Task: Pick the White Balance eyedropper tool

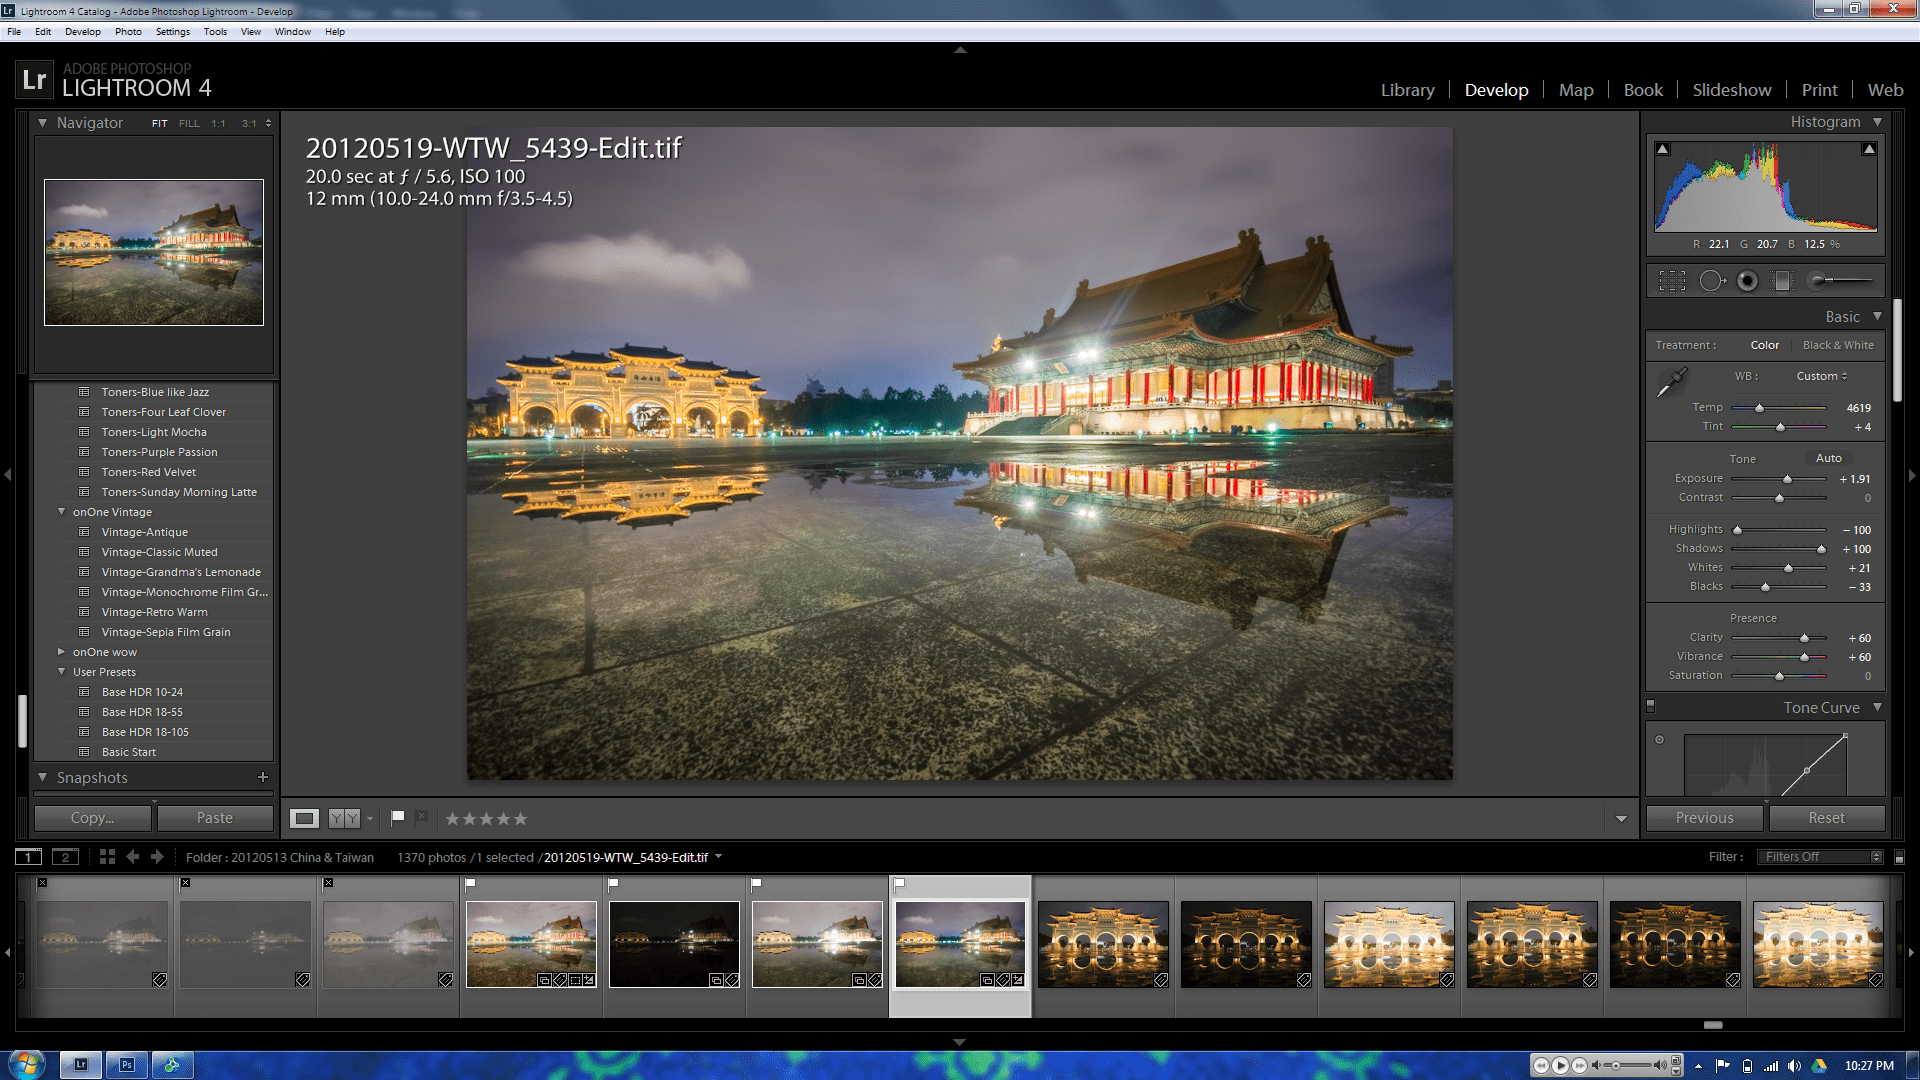Action: click(1671, 382)
